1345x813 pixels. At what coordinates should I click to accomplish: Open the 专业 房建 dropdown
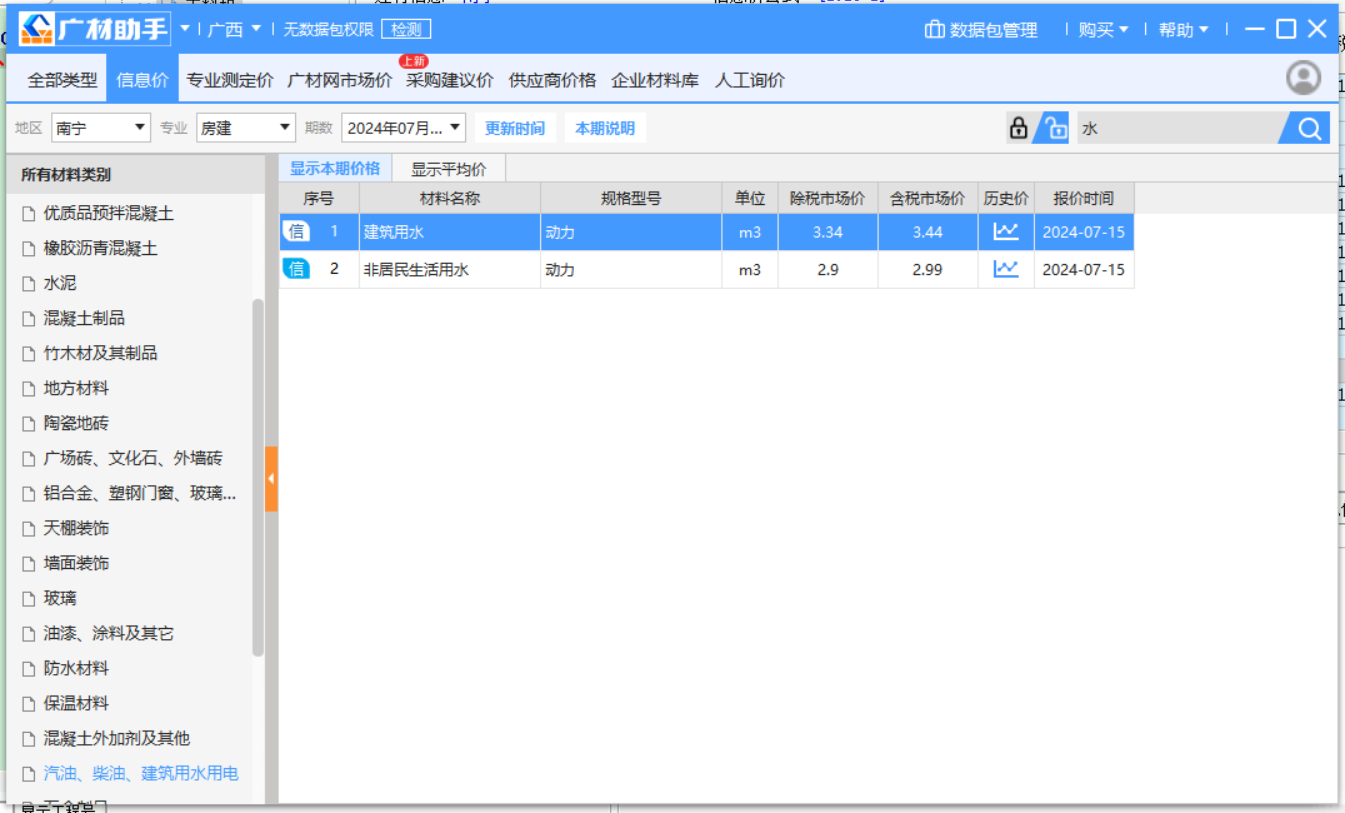click(245, 128)
